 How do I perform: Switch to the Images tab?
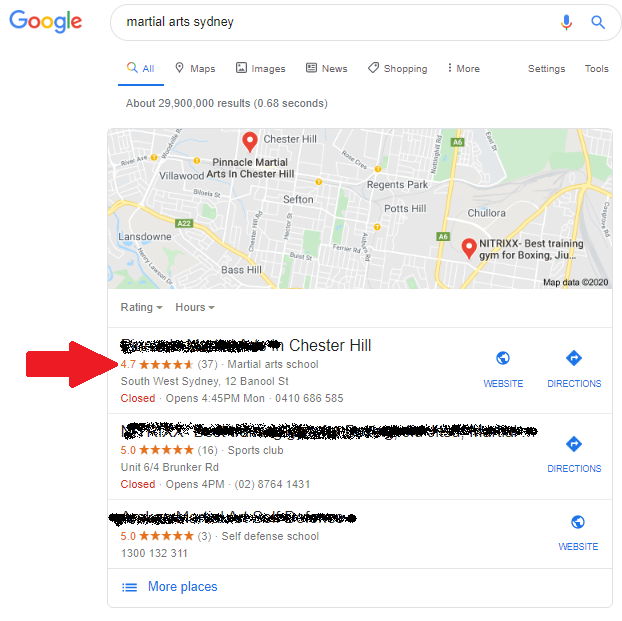[261, 68]
